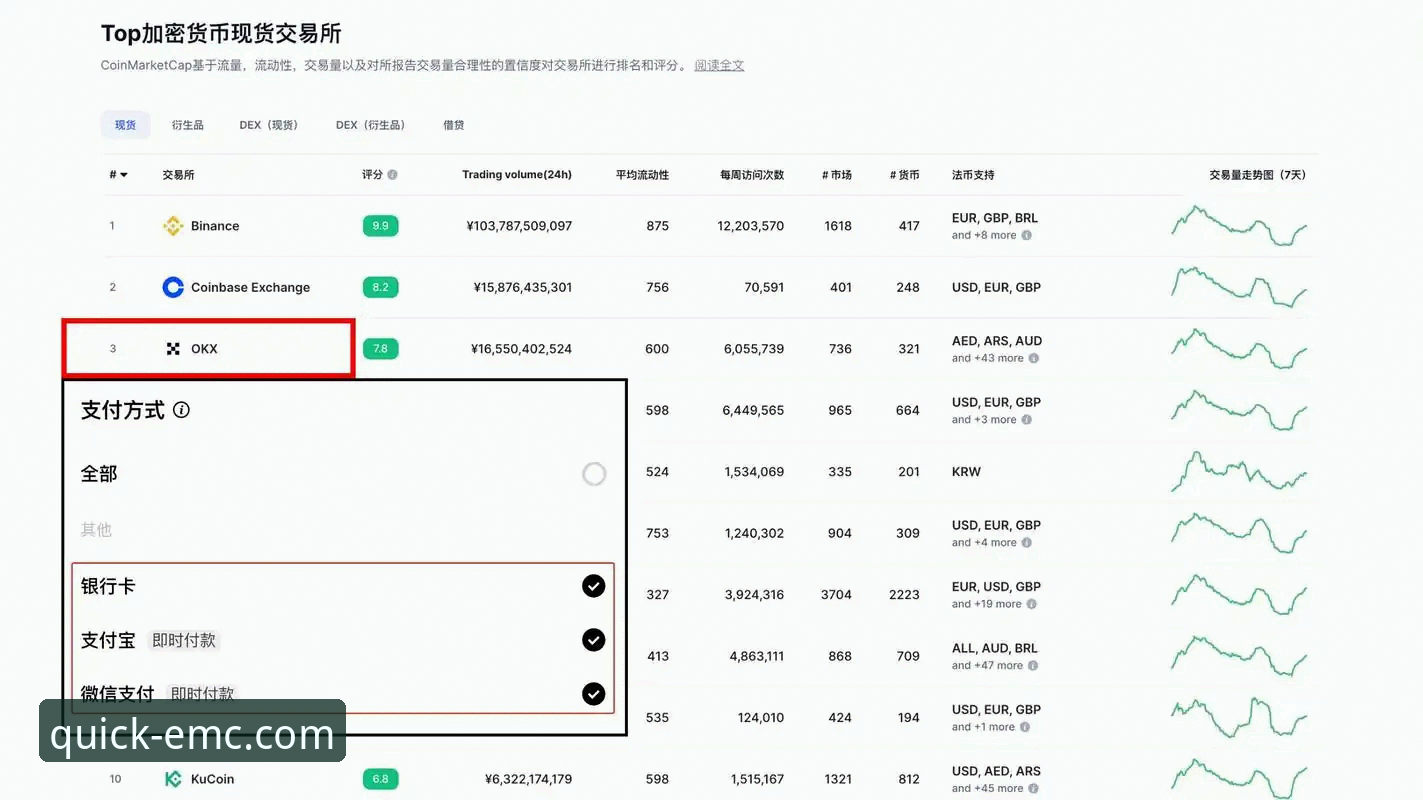1423x800 pixels.
Task: Open Coinbase Exchange's 7-day volume chart
Action: [x=1239, y=288]
